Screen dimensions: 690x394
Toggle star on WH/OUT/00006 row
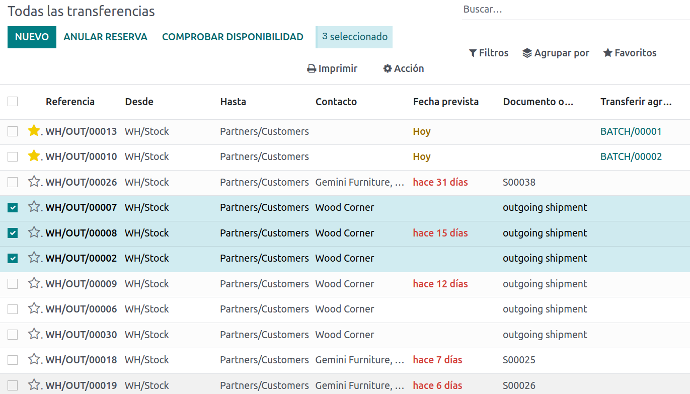click(x=34, y=308)
